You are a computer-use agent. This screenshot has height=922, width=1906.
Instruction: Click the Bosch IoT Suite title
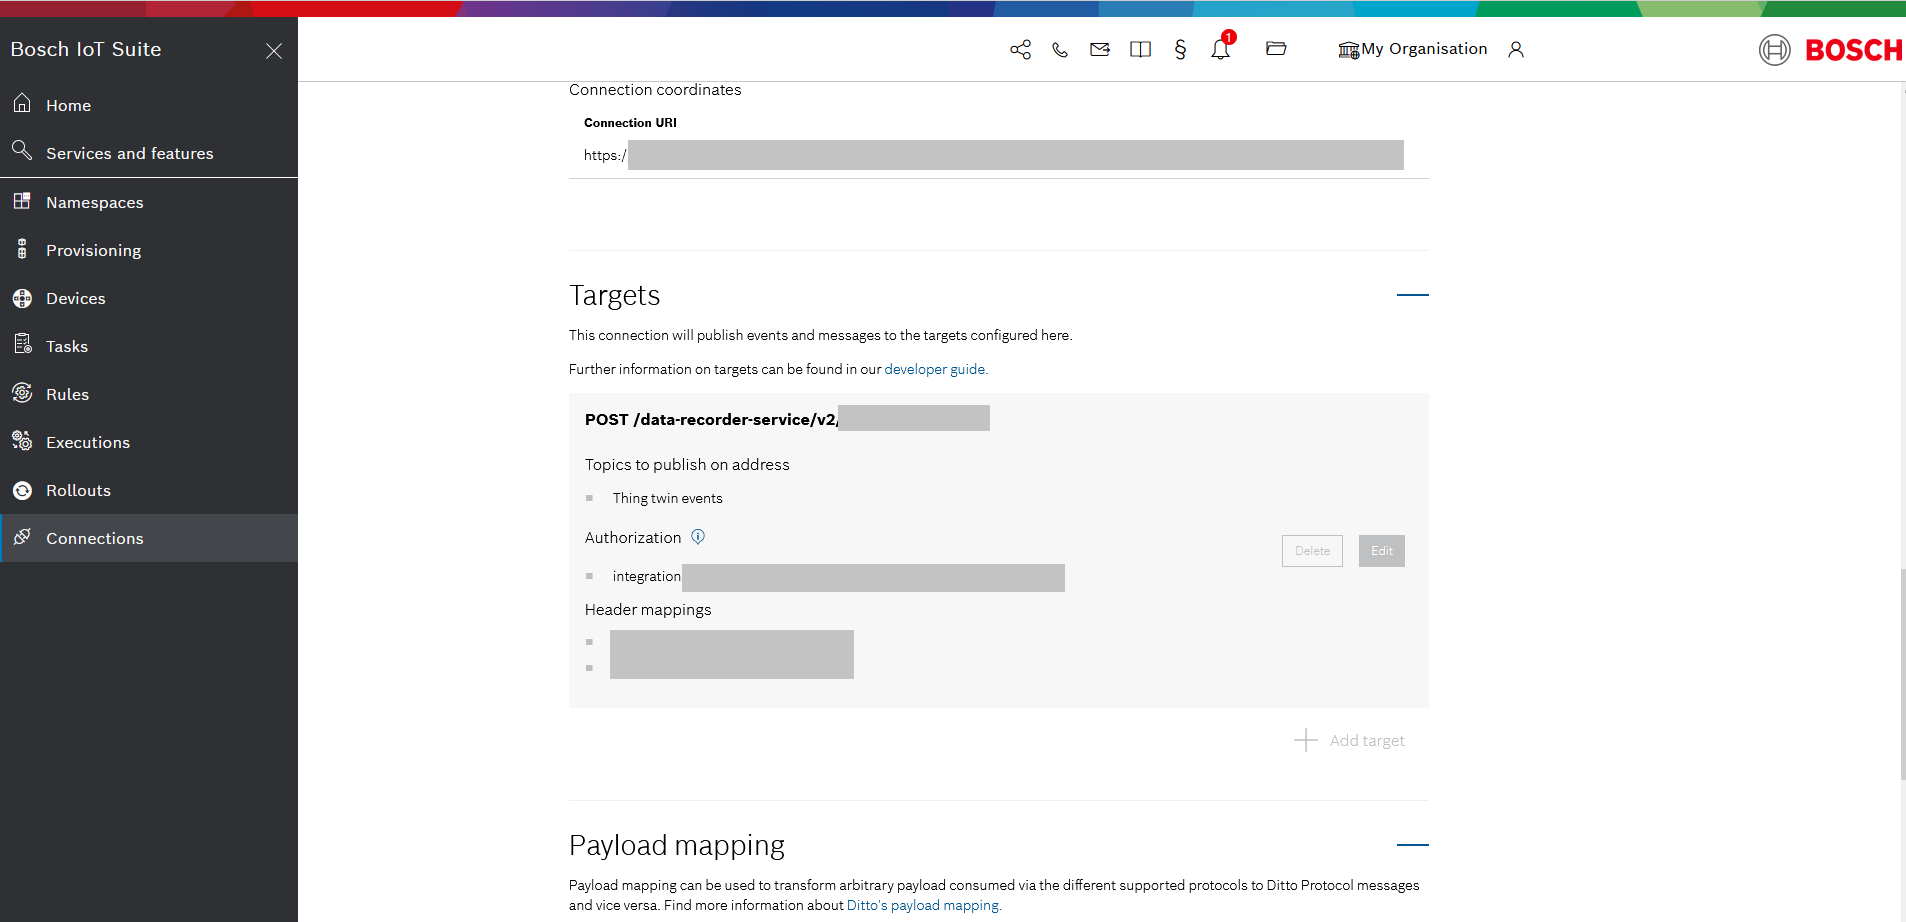(x=86, y=49)
